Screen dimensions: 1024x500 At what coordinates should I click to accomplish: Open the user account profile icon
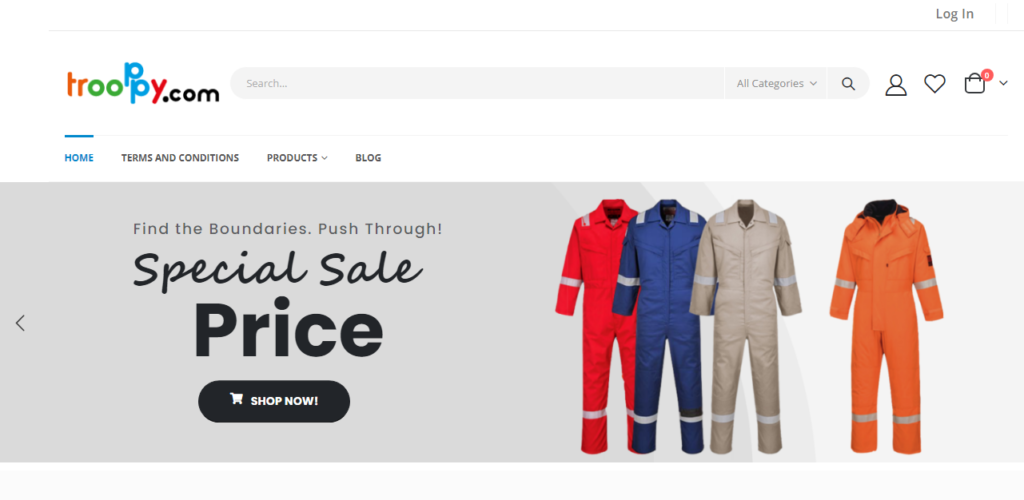(895, 84)
